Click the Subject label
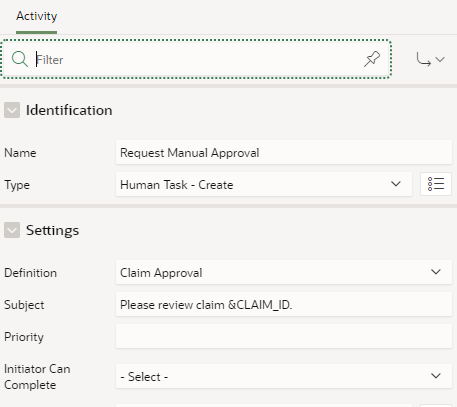Image resolution: width=457 pixels, height=407 pixels. pyautogui.click(x=24, y=305)
